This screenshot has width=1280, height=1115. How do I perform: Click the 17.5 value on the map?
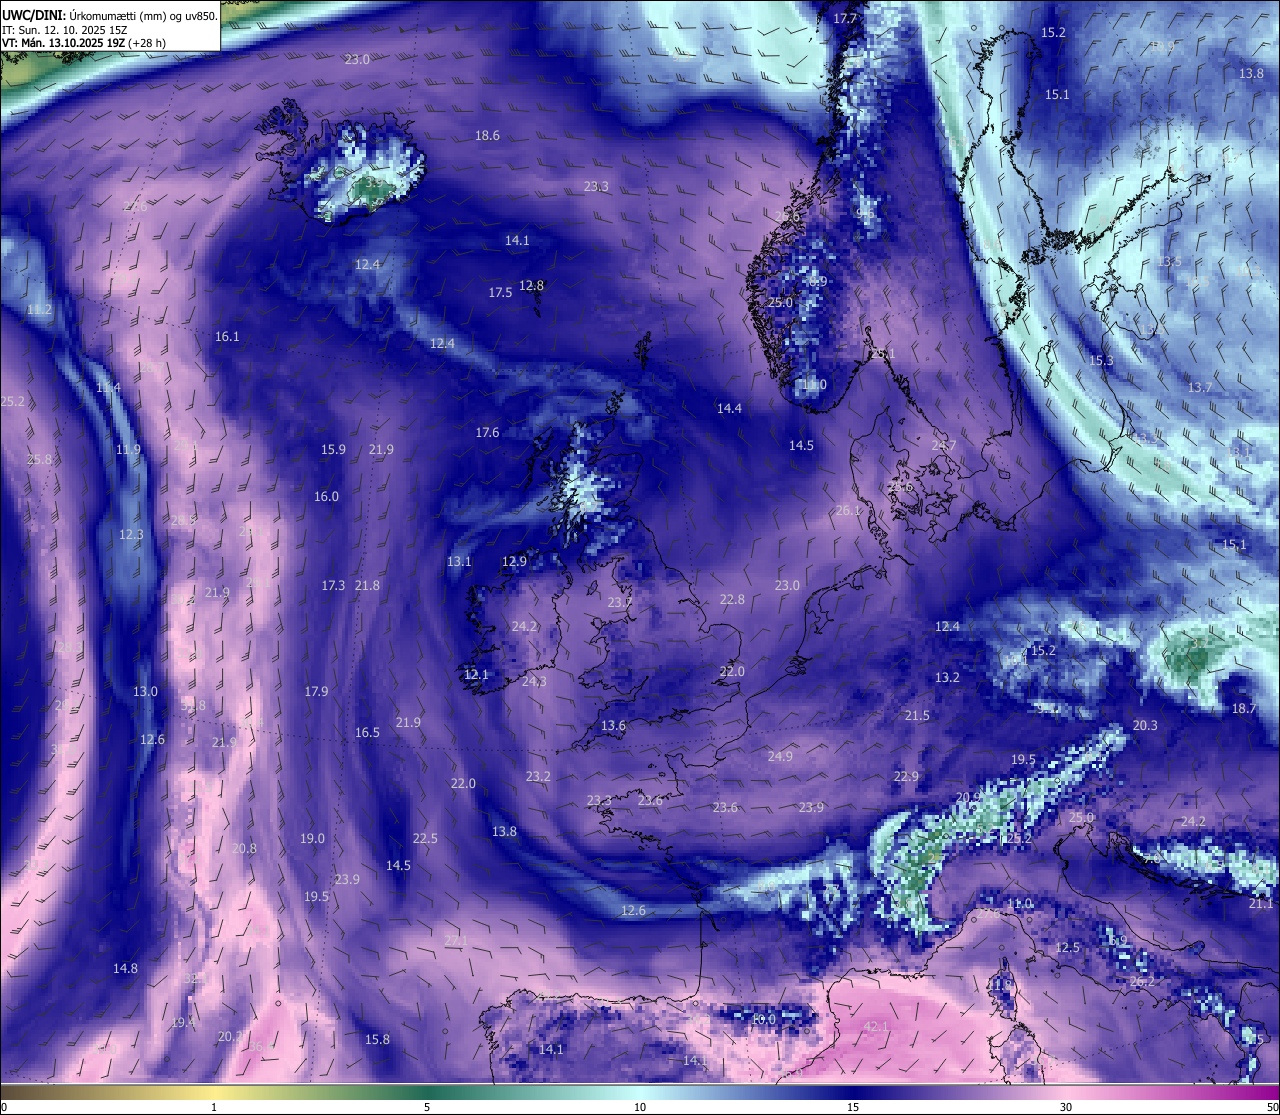pyautogui.click(x=500, y=293)
